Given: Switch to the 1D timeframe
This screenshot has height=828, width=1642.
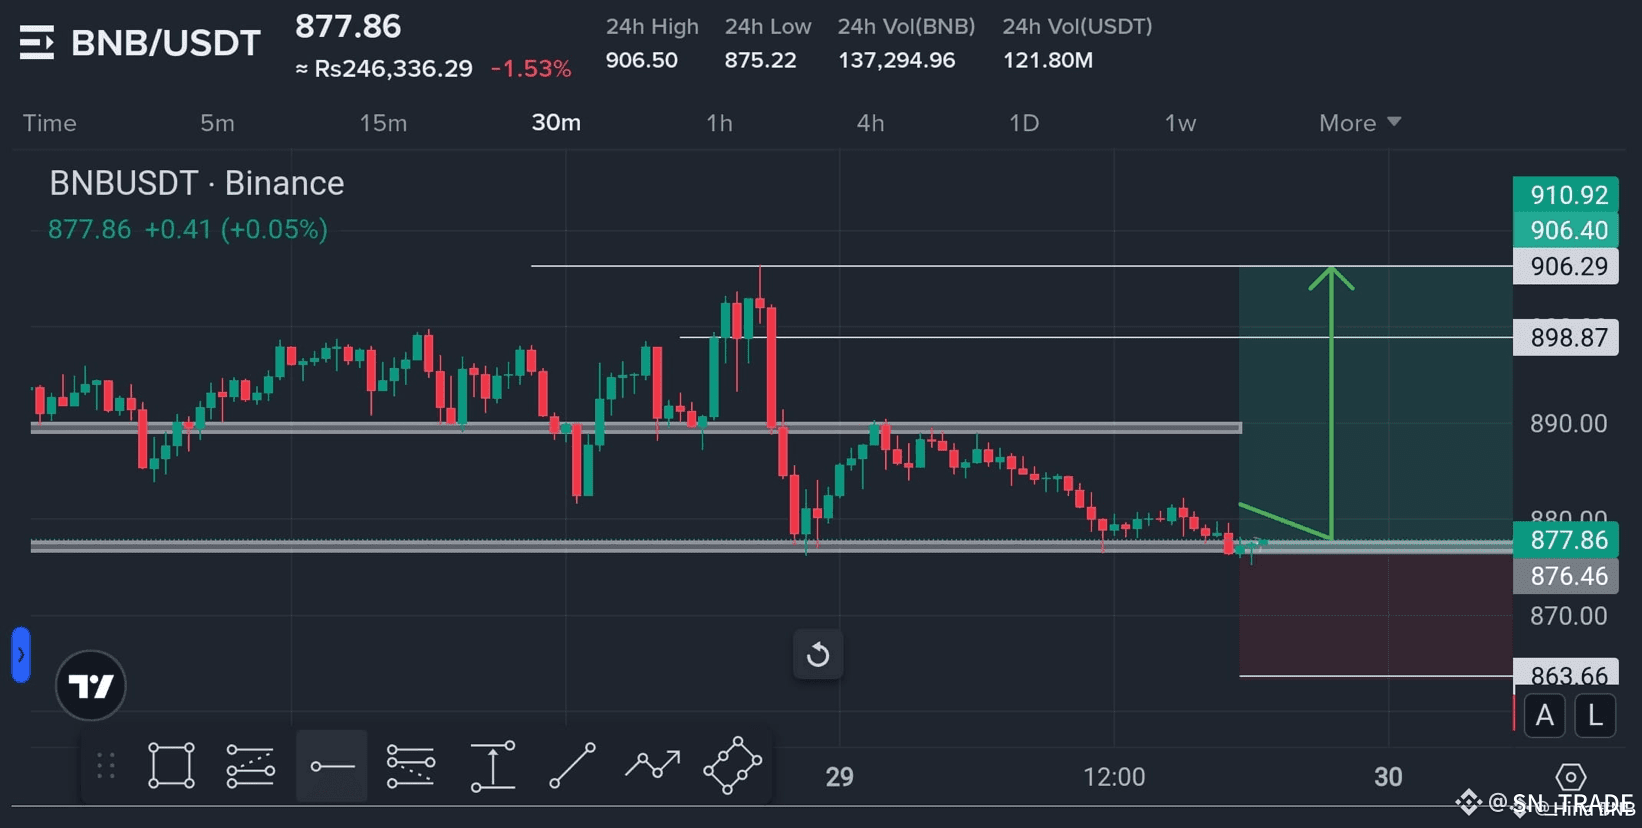Looking at the screenshot, I should pyautogui.click(x=1024, y=123).
